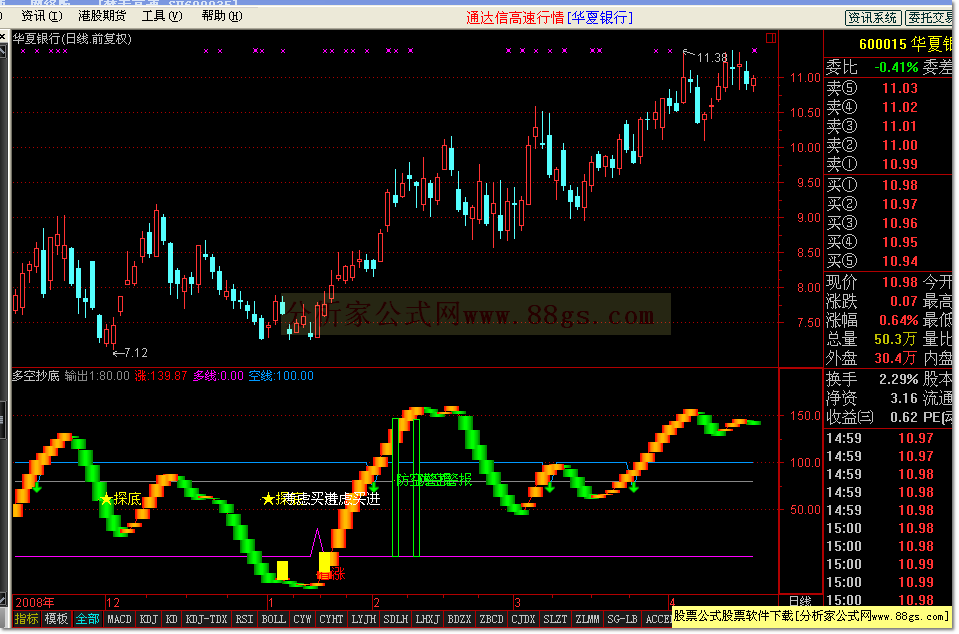Select the LYJH indicator tab
Image resolution: width=959 pixels, height=634 pixels.
pyautogui.click(x=363, y=619)
